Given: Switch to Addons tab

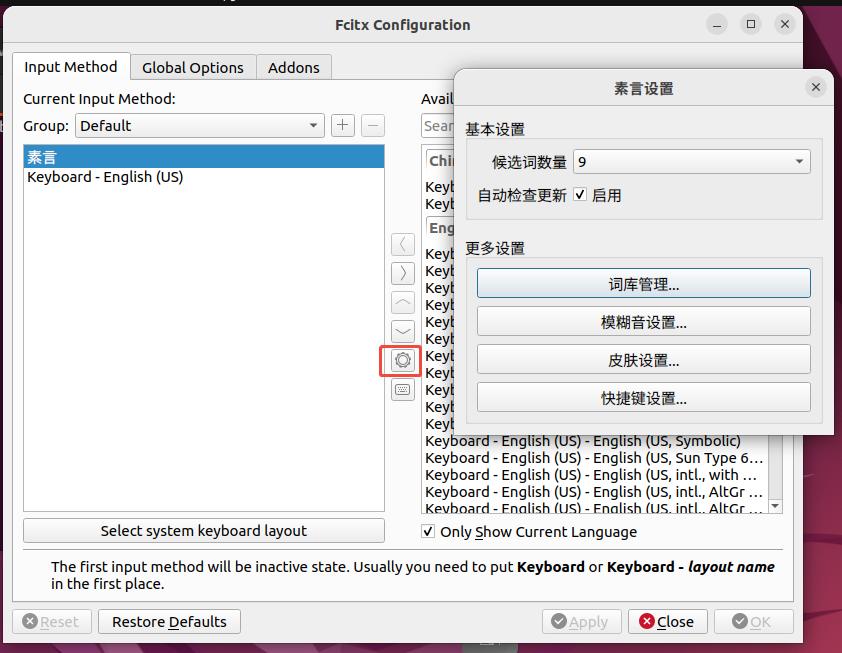Looking at the screenshot, I should point(294,68).
